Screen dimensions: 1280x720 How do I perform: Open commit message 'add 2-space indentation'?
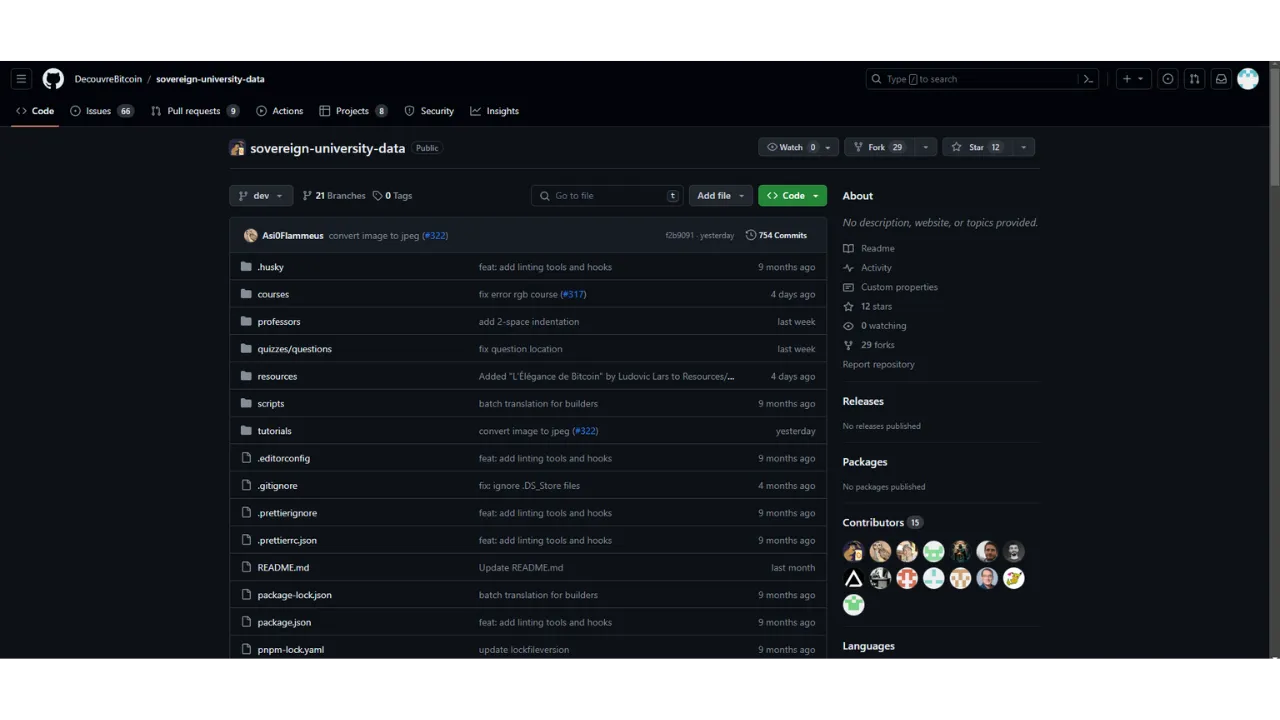[x=529, y=322]
